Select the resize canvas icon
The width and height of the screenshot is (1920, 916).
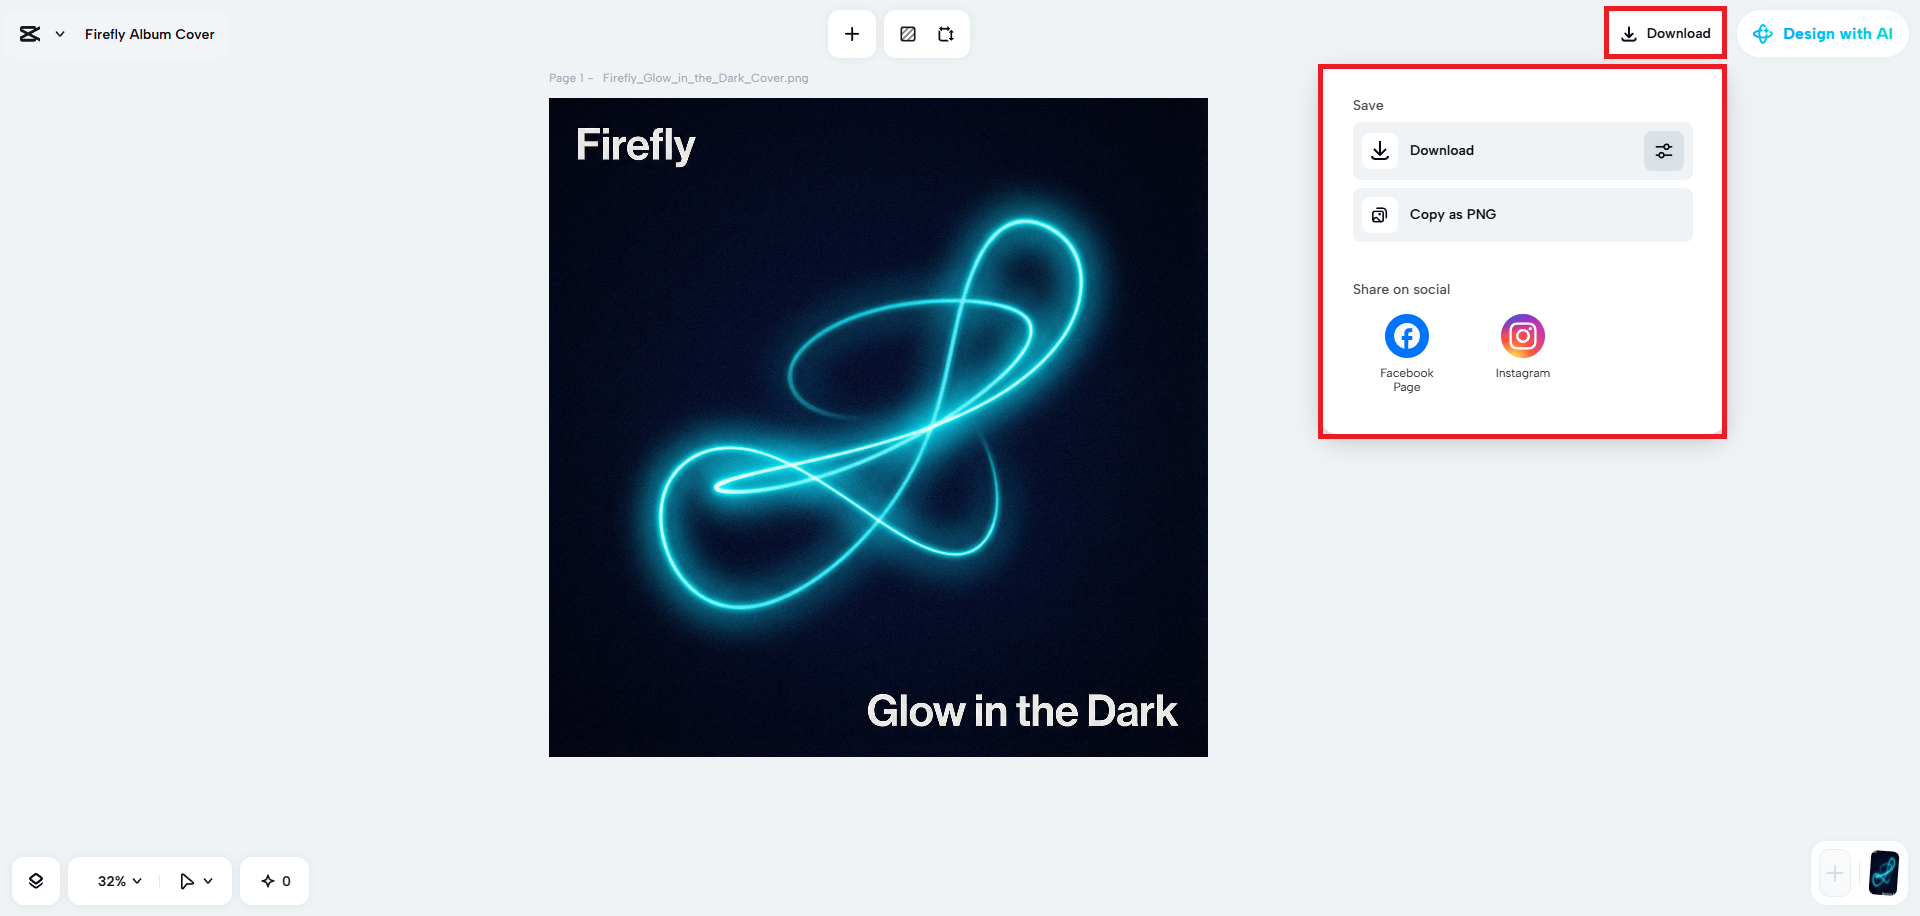pos(945,33)
